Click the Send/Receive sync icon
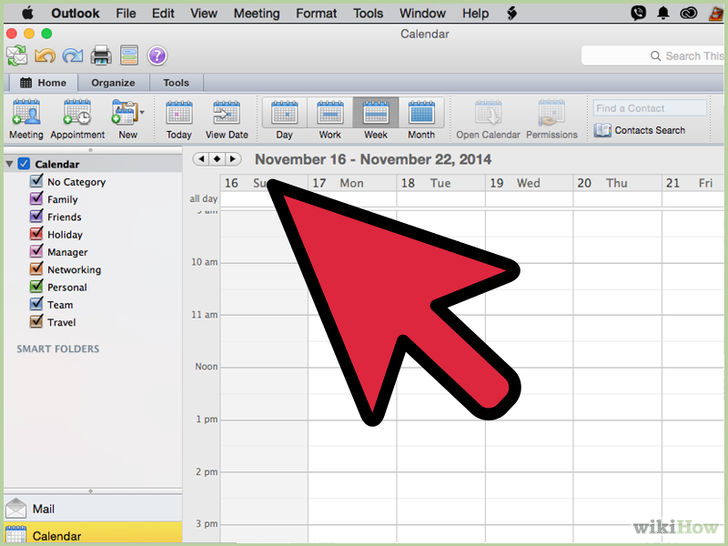The width and height of the screenshot is (728, 546). click(17, 56)
